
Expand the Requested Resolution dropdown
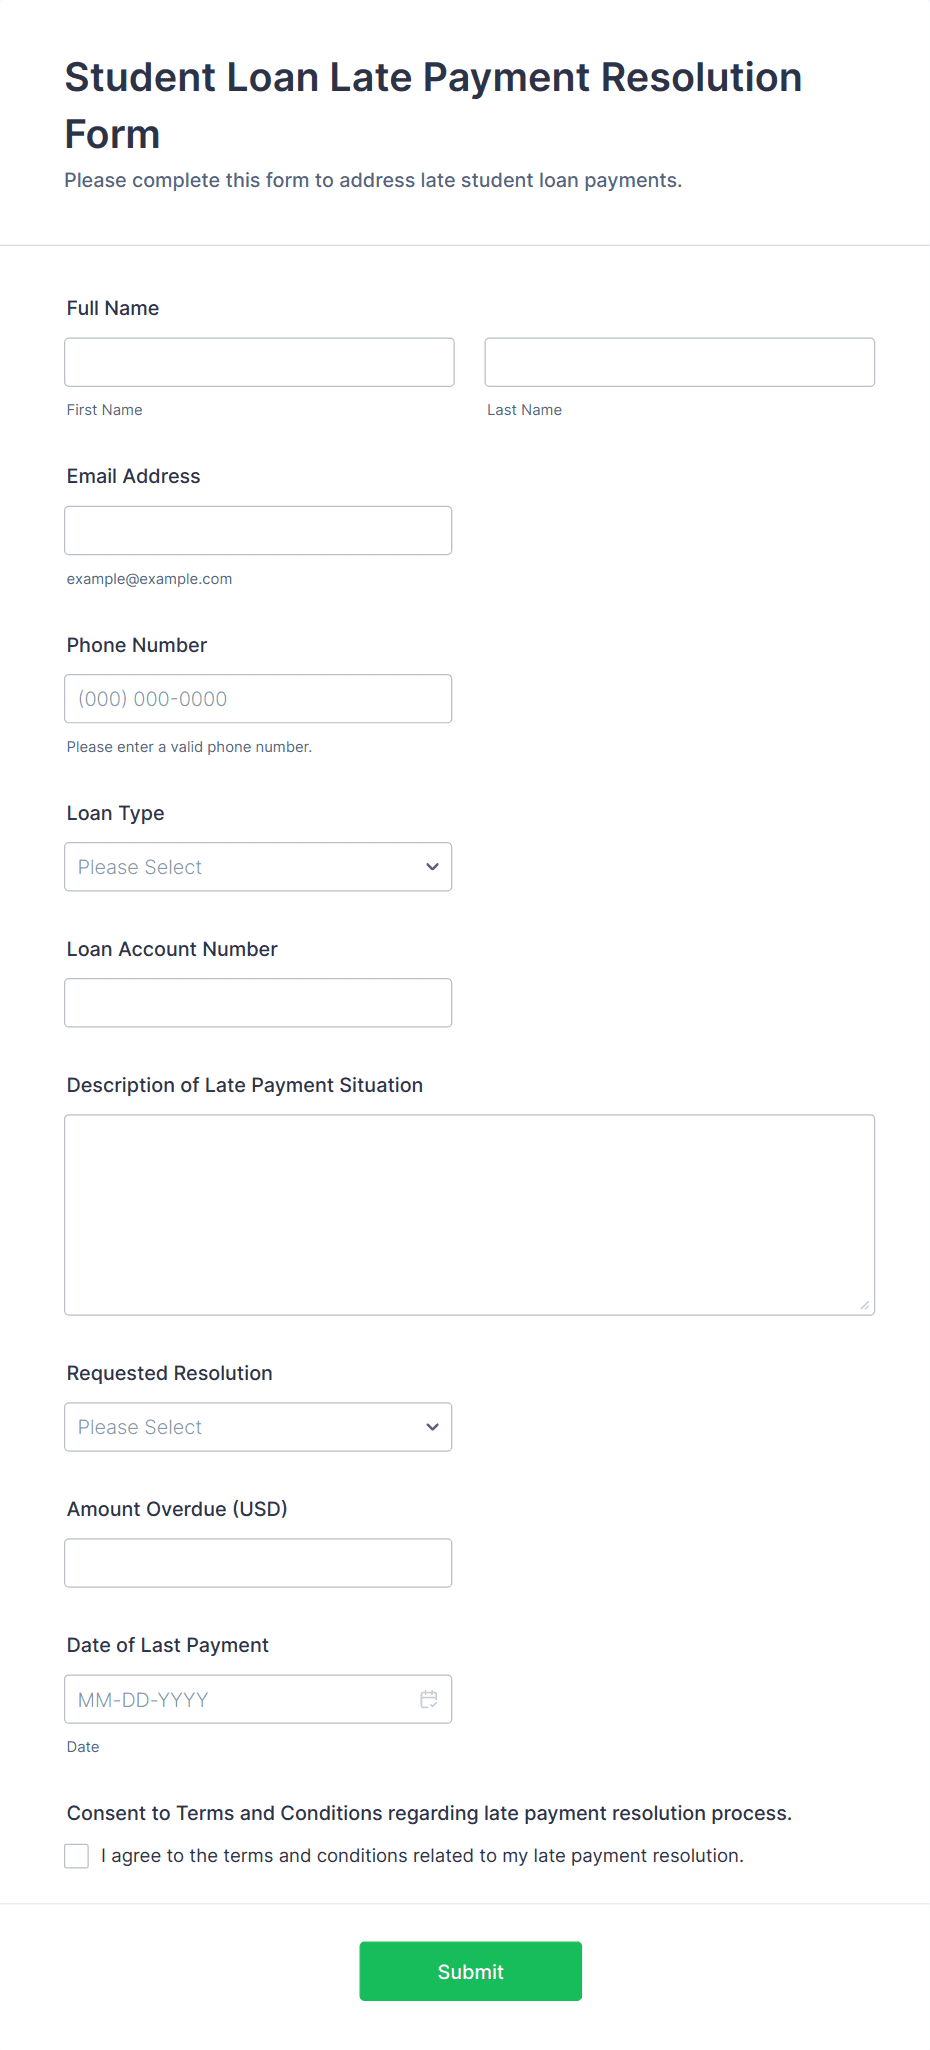[x=257, y=1427]
